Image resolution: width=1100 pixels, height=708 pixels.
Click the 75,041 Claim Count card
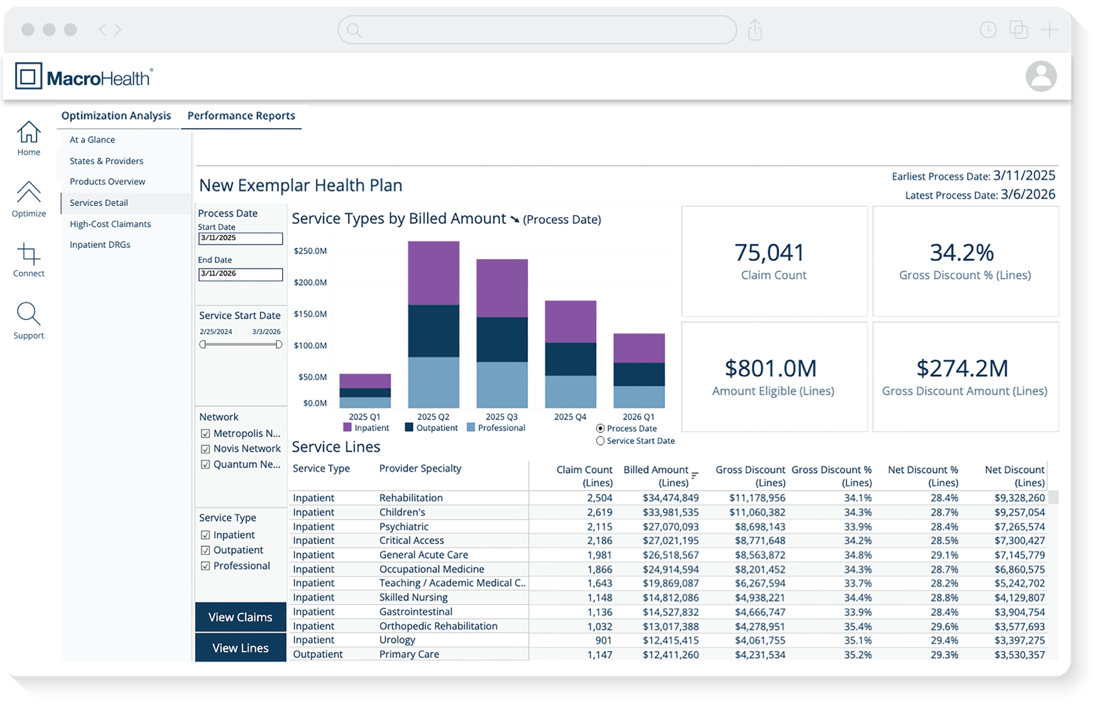[774, 261]
